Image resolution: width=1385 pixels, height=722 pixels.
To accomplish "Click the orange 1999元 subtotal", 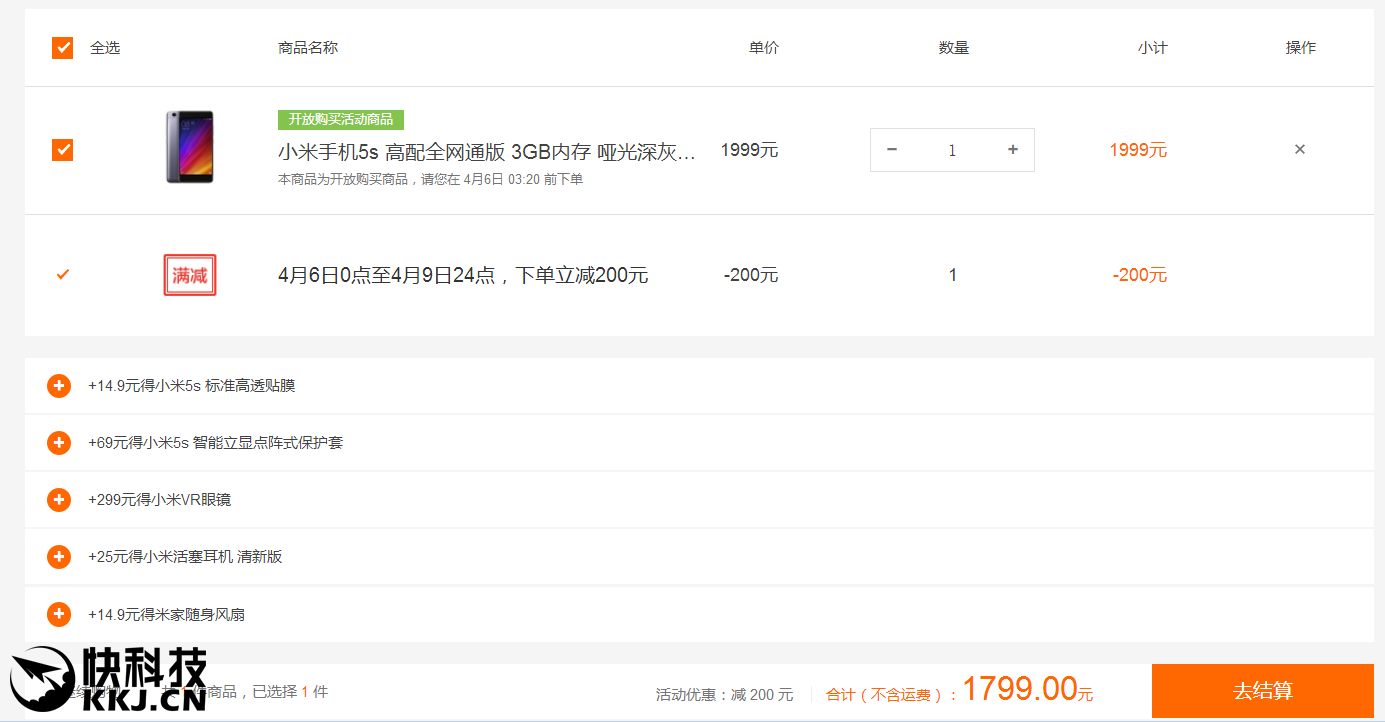I will 1138,150.
